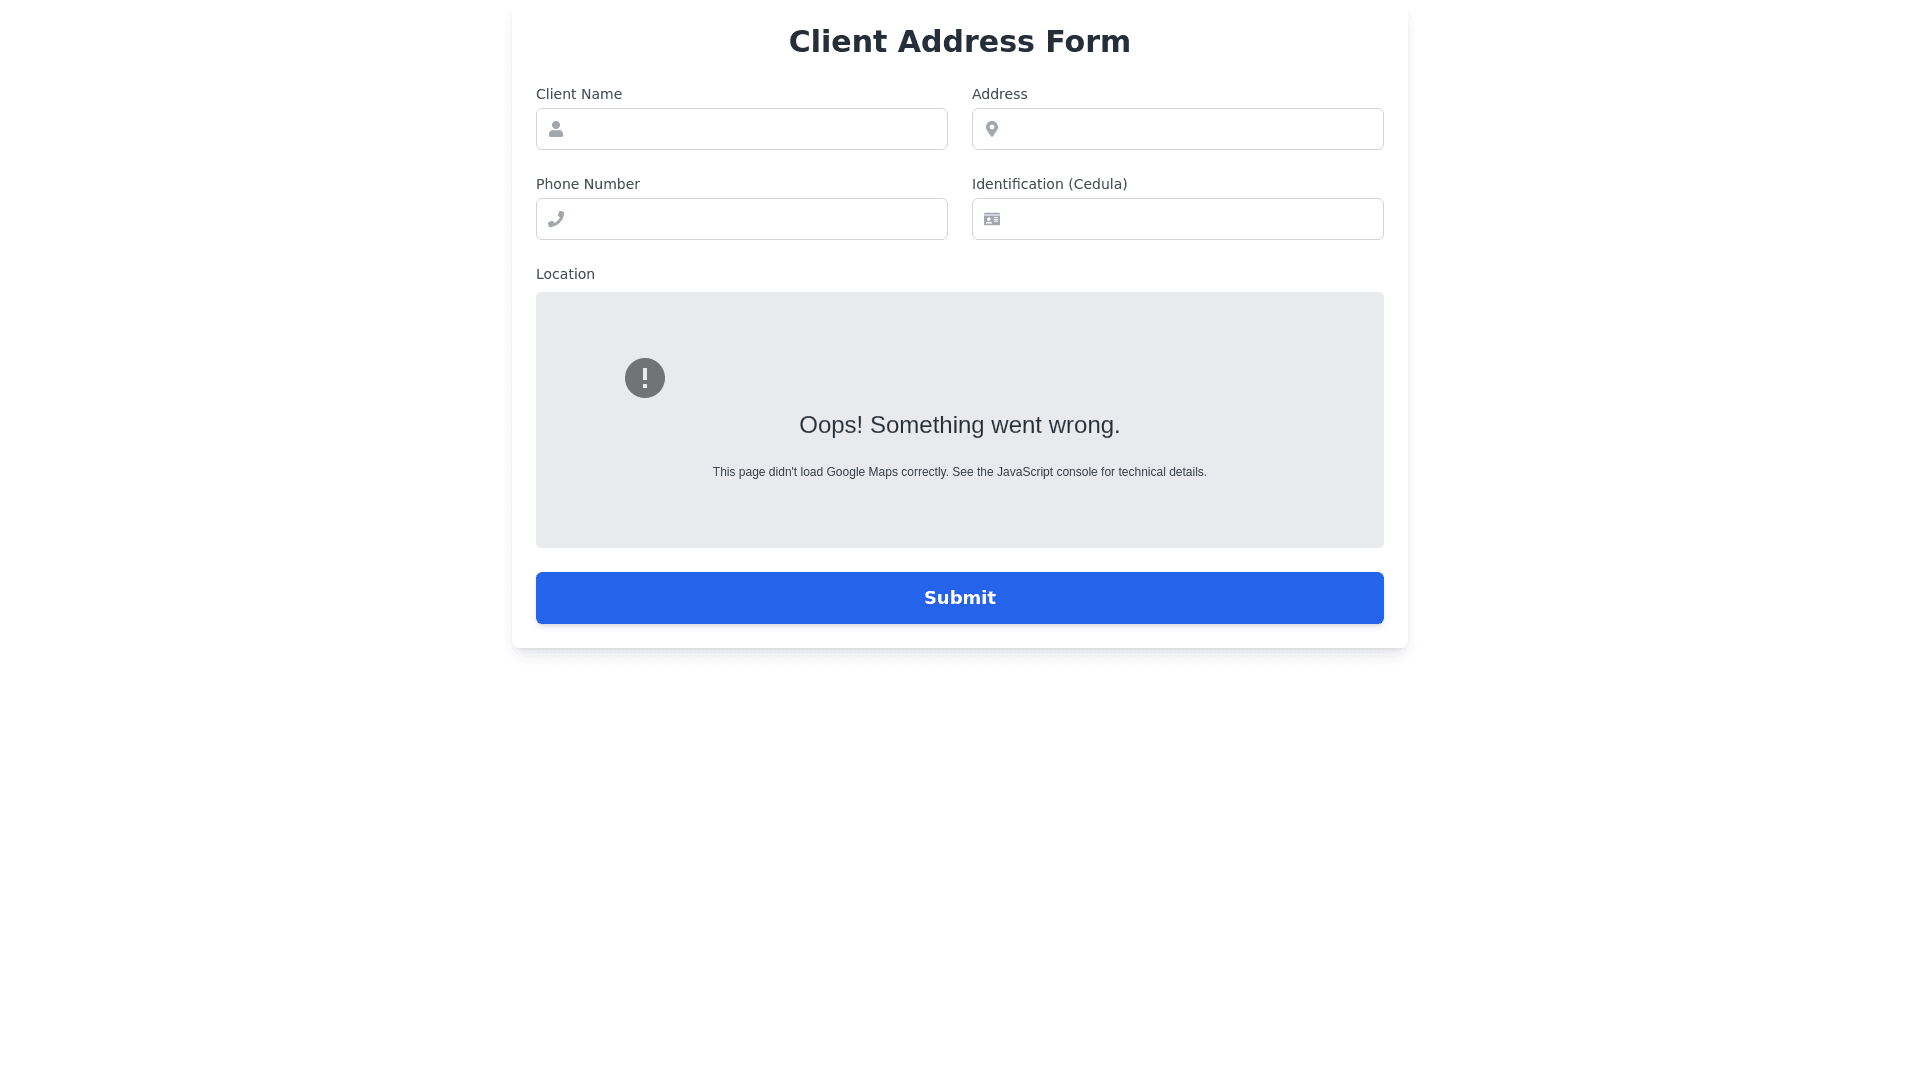Click the "Client Name" field label
Image resolution: width=1920 pixels, height=1080 pixels.
tap(579, 94)
